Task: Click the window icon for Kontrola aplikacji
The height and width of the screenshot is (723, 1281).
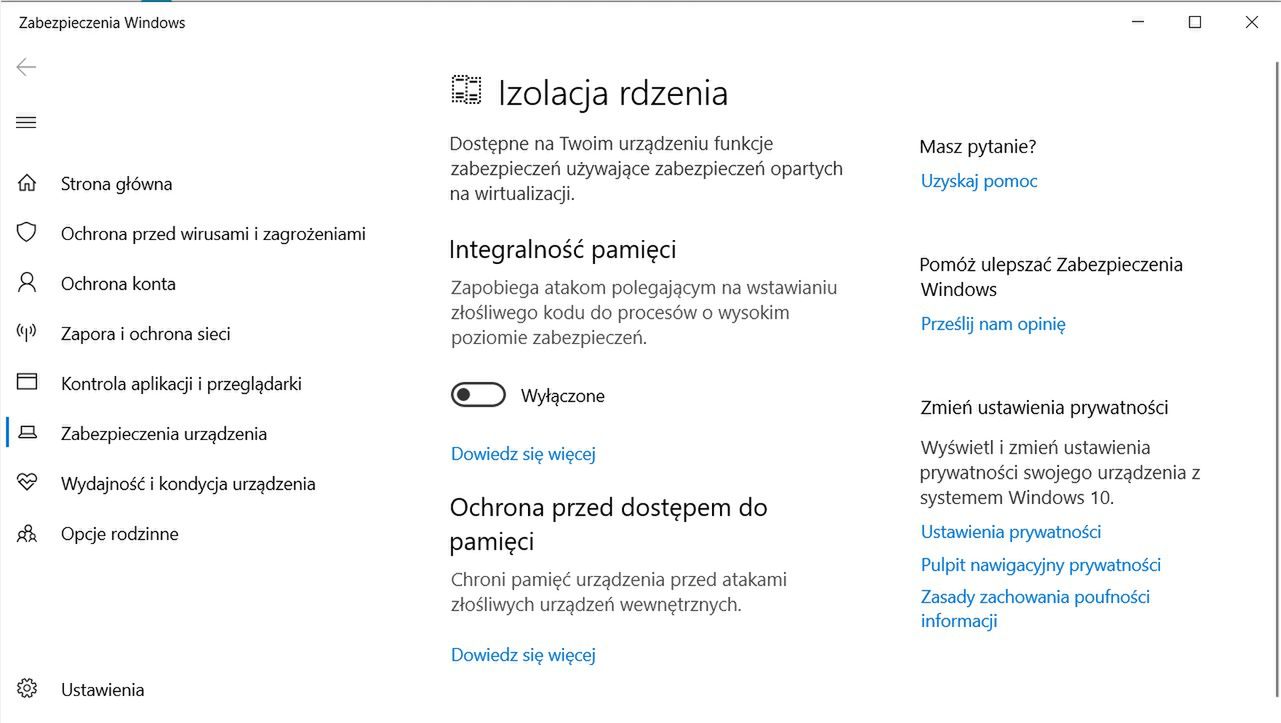Action: (x=27, y=383)
